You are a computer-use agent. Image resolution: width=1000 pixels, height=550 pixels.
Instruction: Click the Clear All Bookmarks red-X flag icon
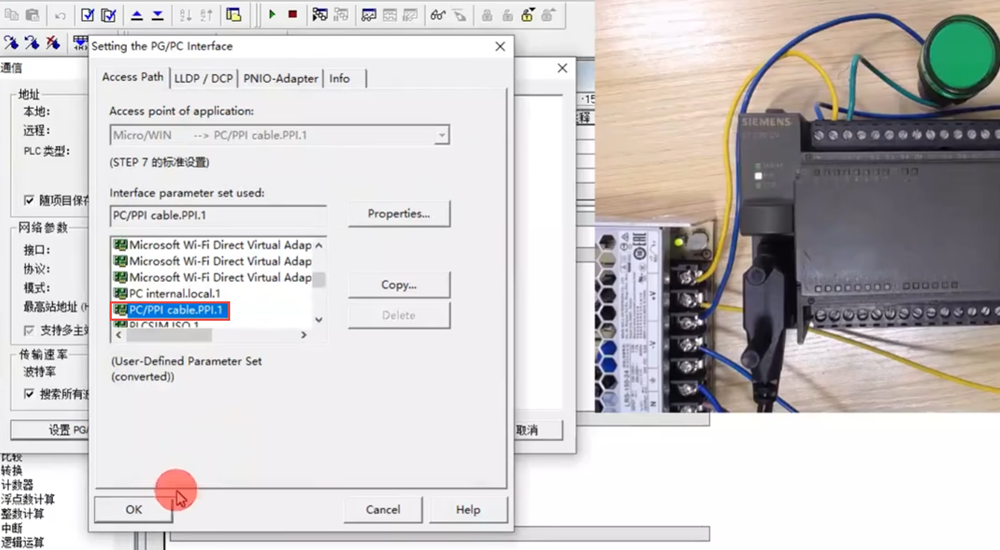click(53, 43)
